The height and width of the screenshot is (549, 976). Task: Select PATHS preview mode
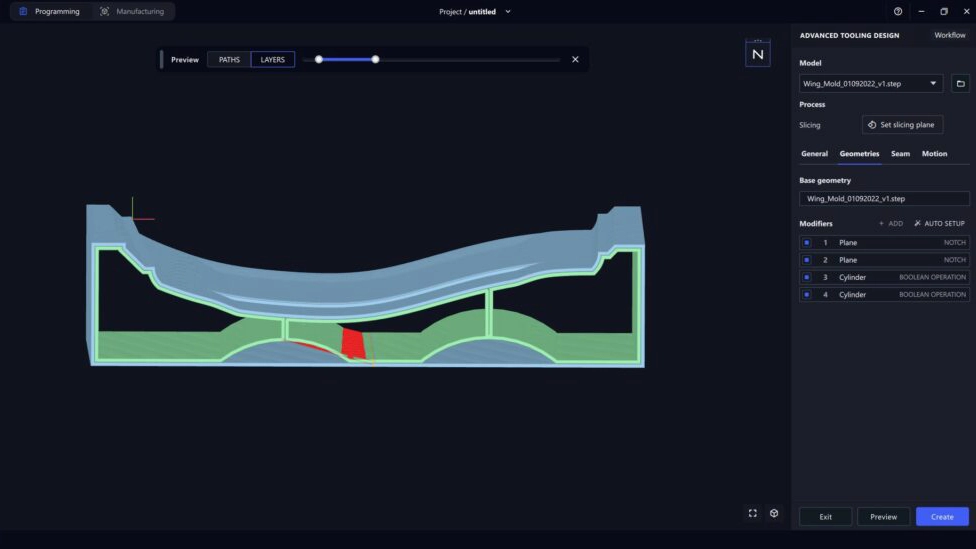229,60
